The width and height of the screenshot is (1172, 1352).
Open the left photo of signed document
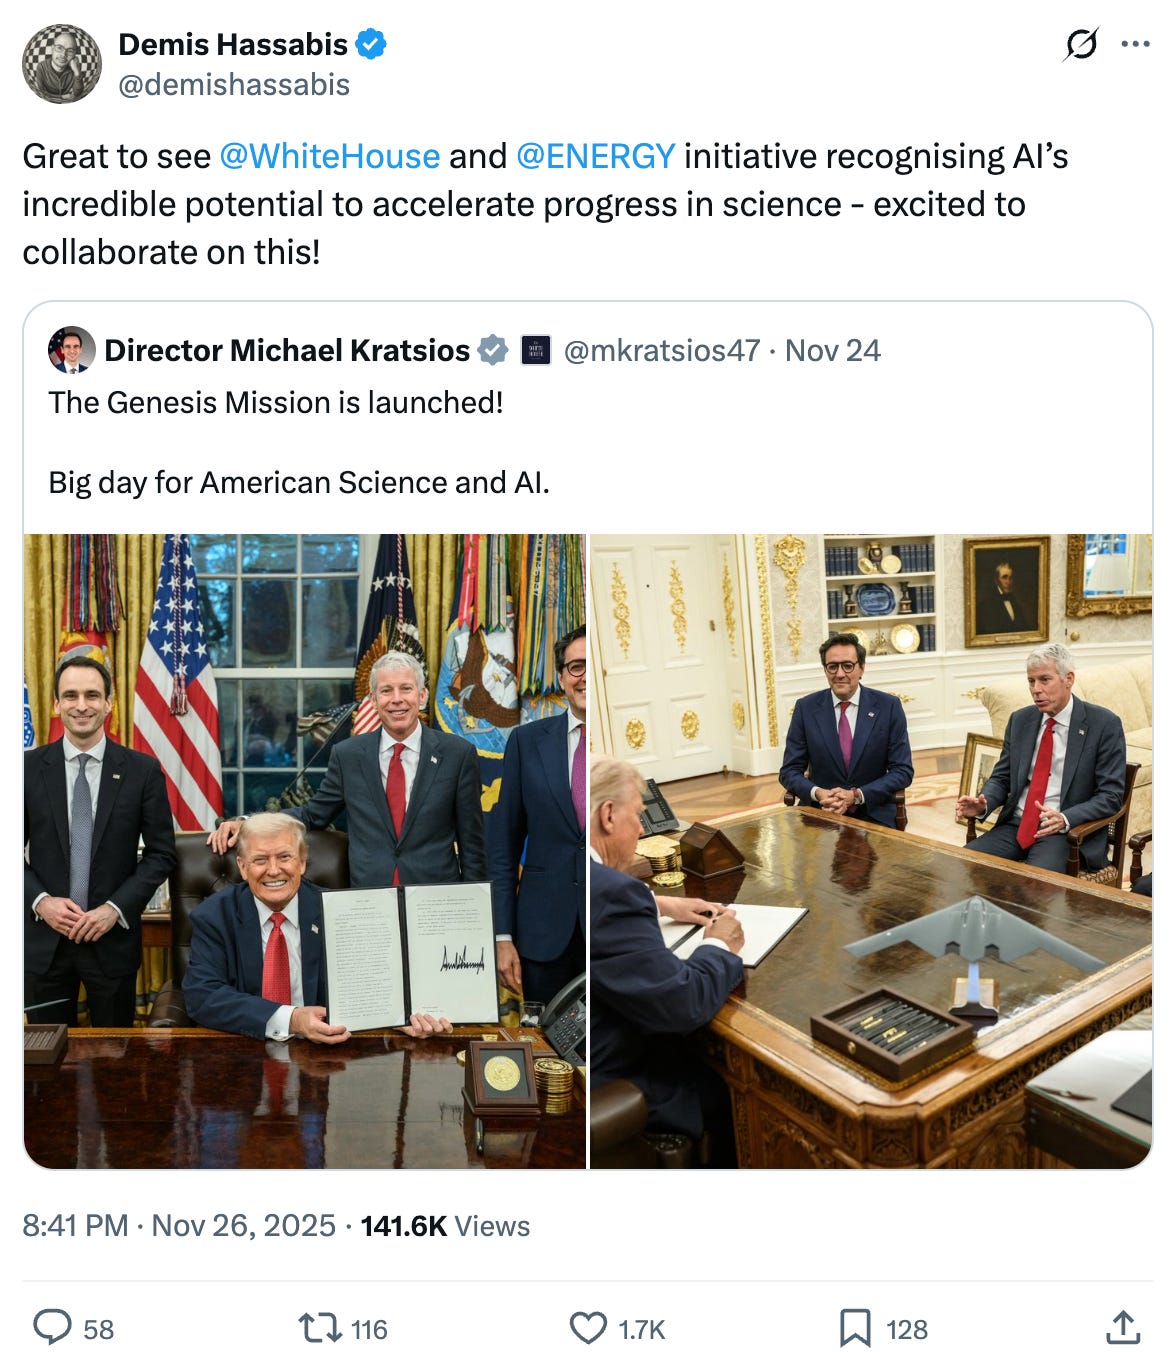coord(305,851)
